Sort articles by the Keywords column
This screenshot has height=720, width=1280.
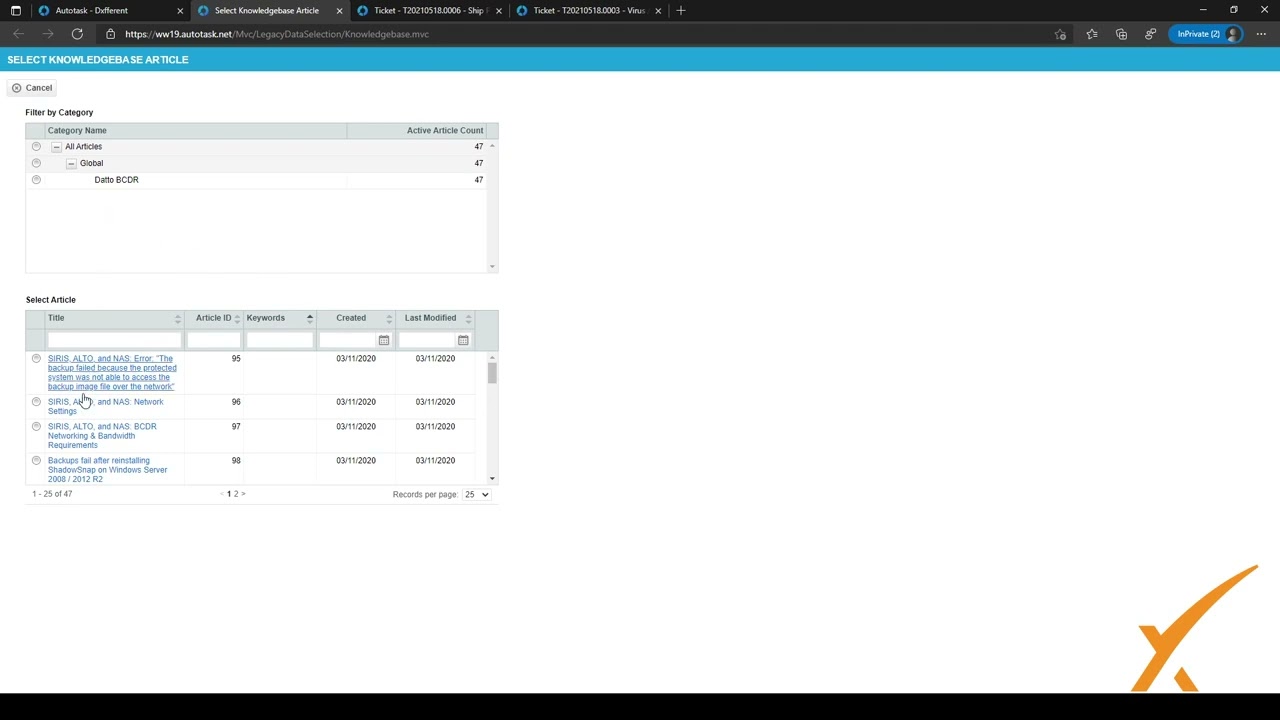(x=280, y=318)
